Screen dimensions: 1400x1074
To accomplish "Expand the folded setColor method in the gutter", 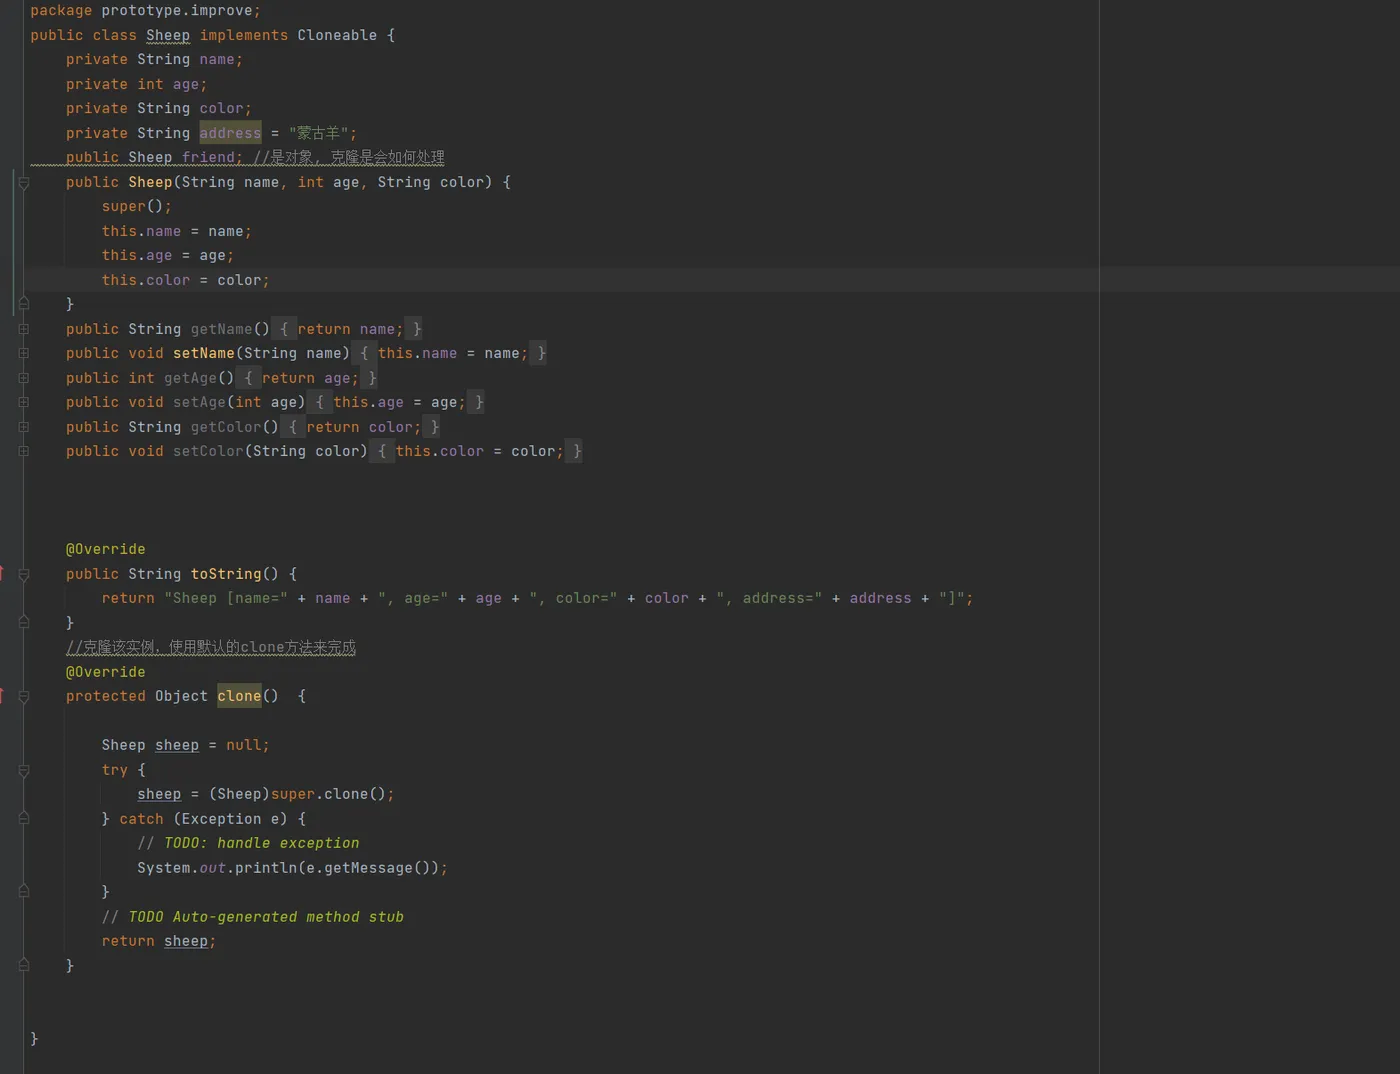I will (24, 451).
